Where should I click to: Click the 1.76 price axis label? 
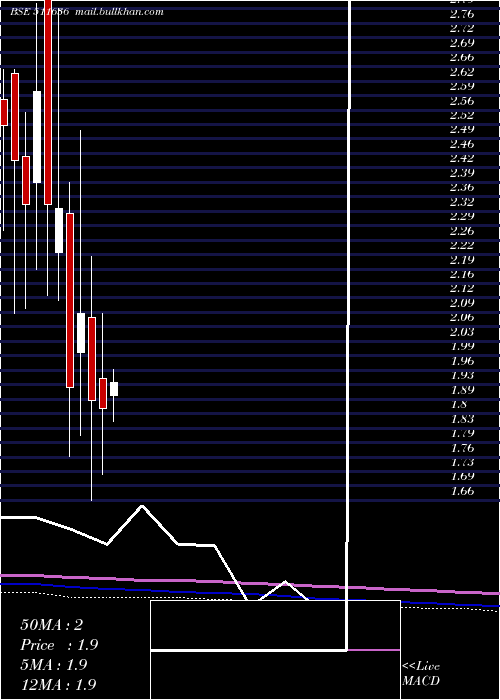[x=462, y=448]
